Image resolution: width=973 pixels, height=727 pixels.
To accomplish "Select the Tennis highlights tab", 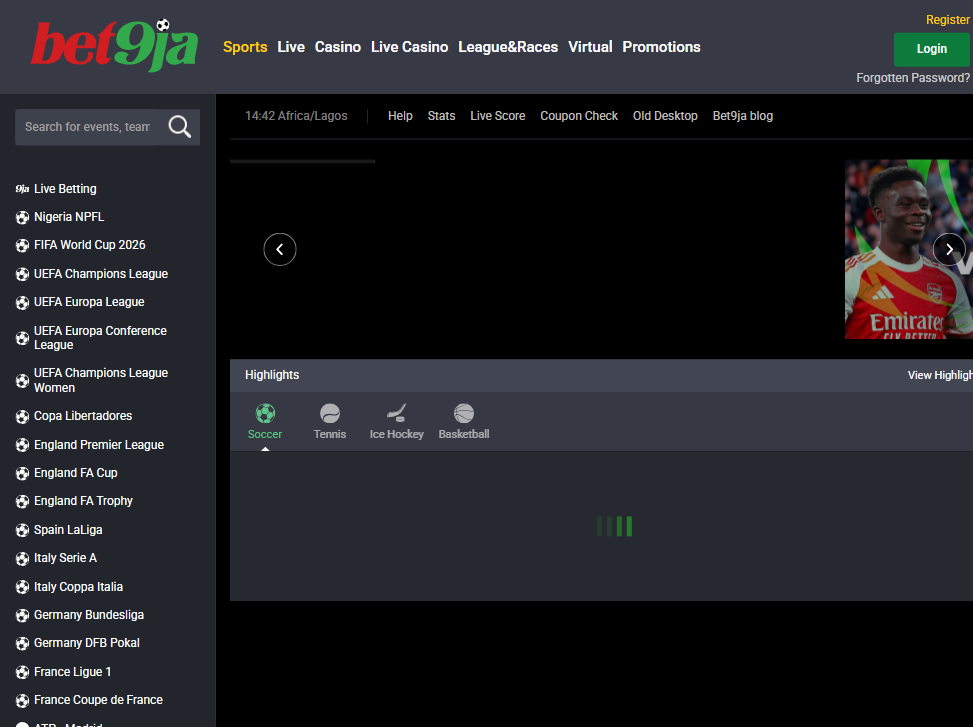I will 330,422.
